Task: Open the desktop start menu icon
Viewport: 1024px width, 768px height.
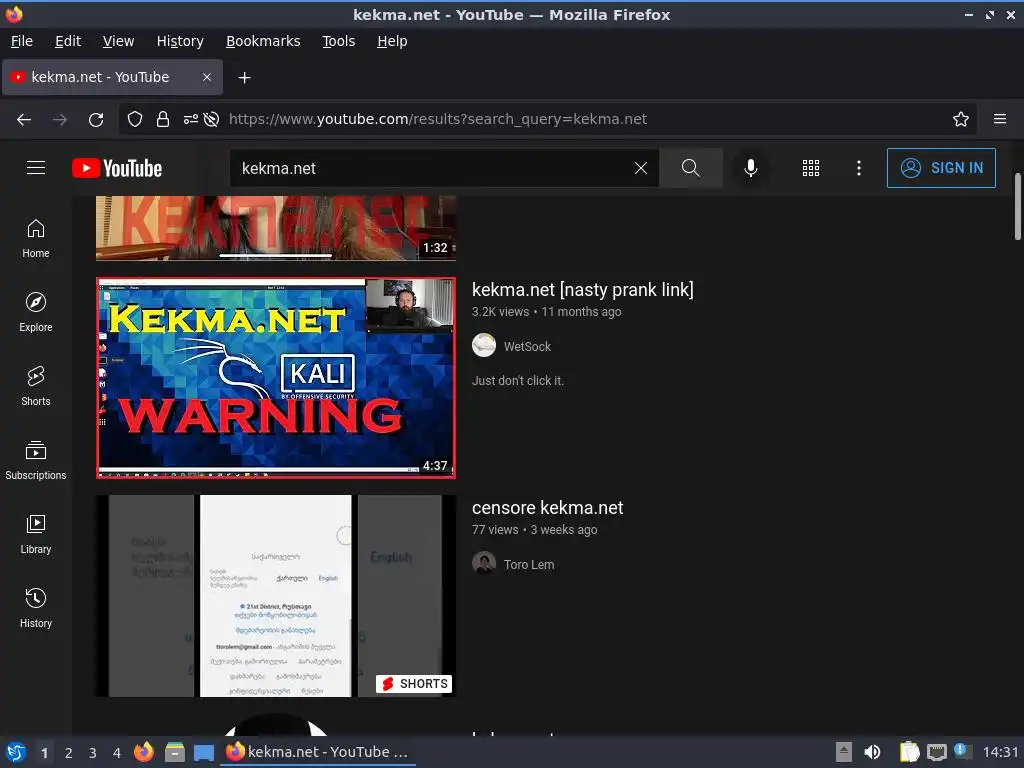Action: (x=16, y=752)
